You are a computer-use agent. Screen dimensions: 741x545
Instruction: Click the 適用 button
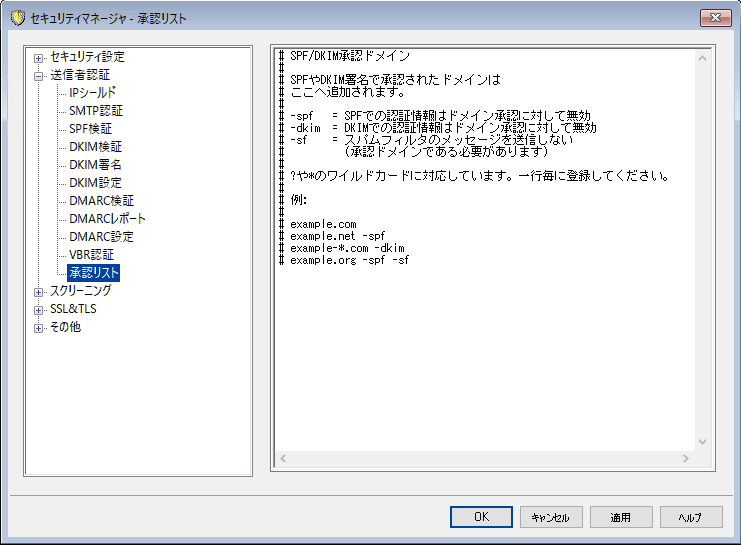point(621,517)
